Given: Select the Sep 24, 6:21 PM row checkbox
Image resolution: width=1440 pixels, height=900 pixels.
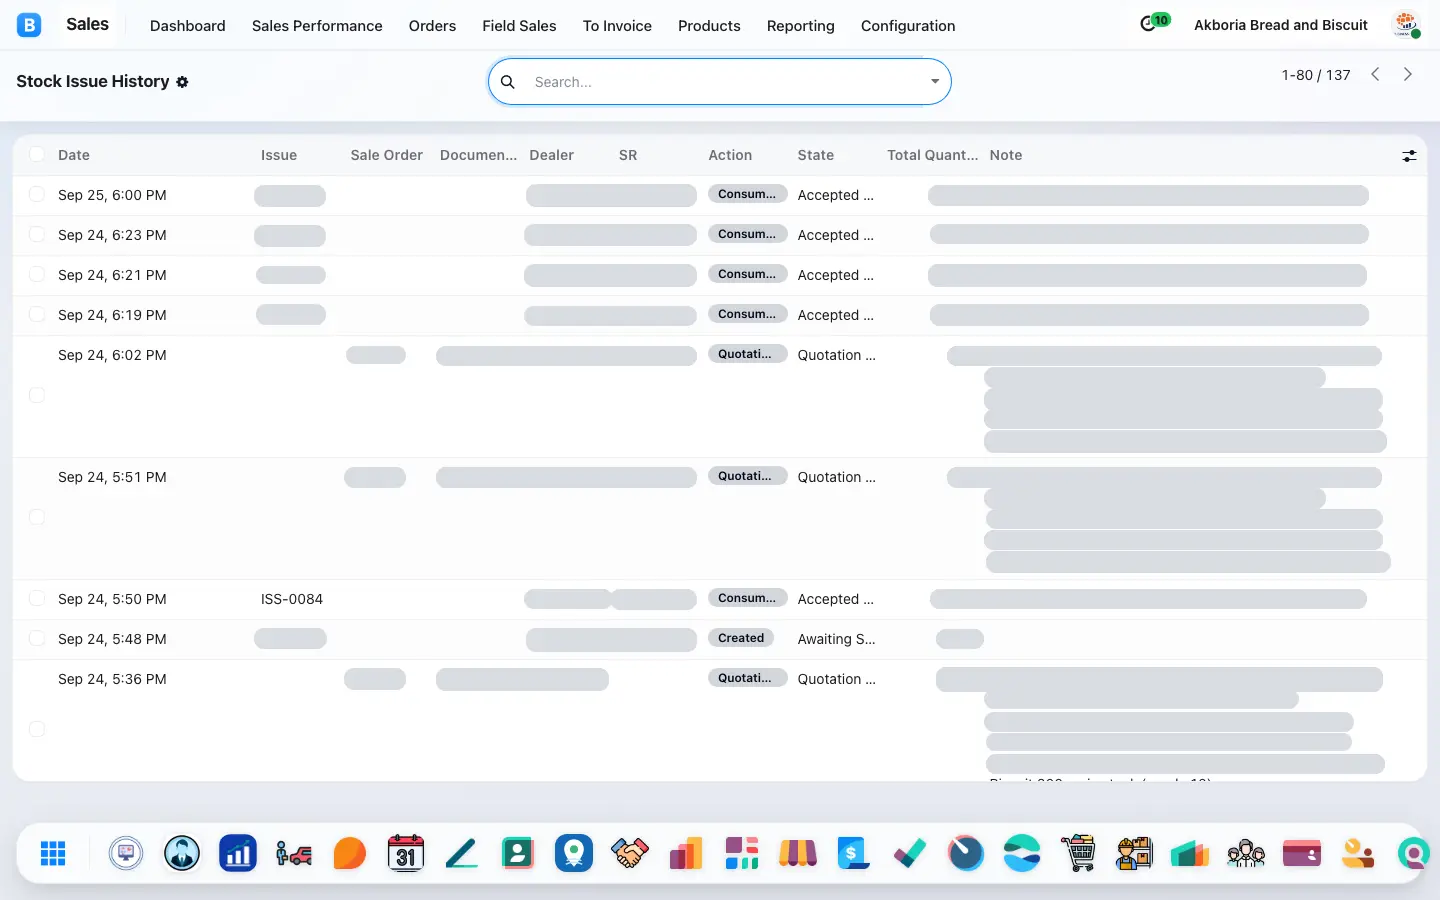Looking at the screenshot, I should (37, 274).
